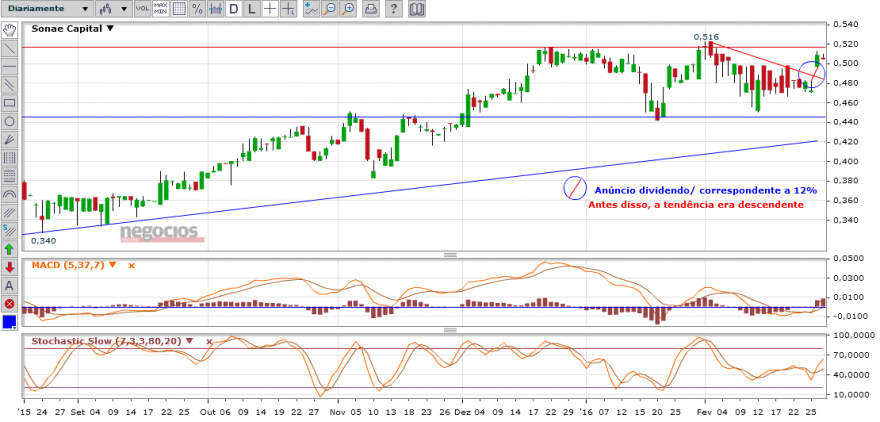Select the trend line tool
The height and width of the screenshot is (422, 880).
pyautogui.click(x=9, y=48)
